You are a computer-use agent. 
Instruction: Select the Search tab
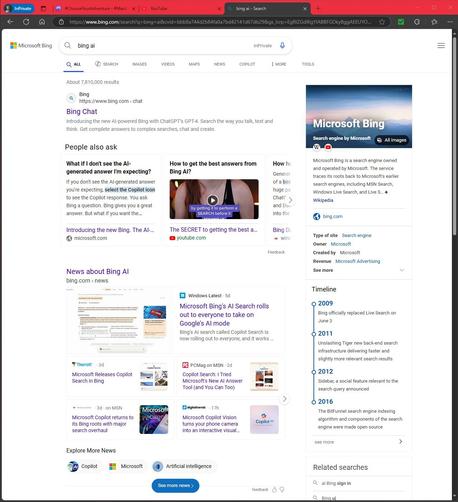[107, 64]
